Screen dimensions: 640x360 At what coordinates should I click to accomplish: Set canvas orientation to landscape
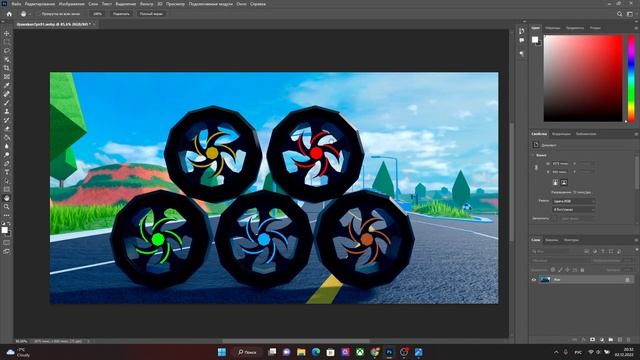[x=564, y=182]
